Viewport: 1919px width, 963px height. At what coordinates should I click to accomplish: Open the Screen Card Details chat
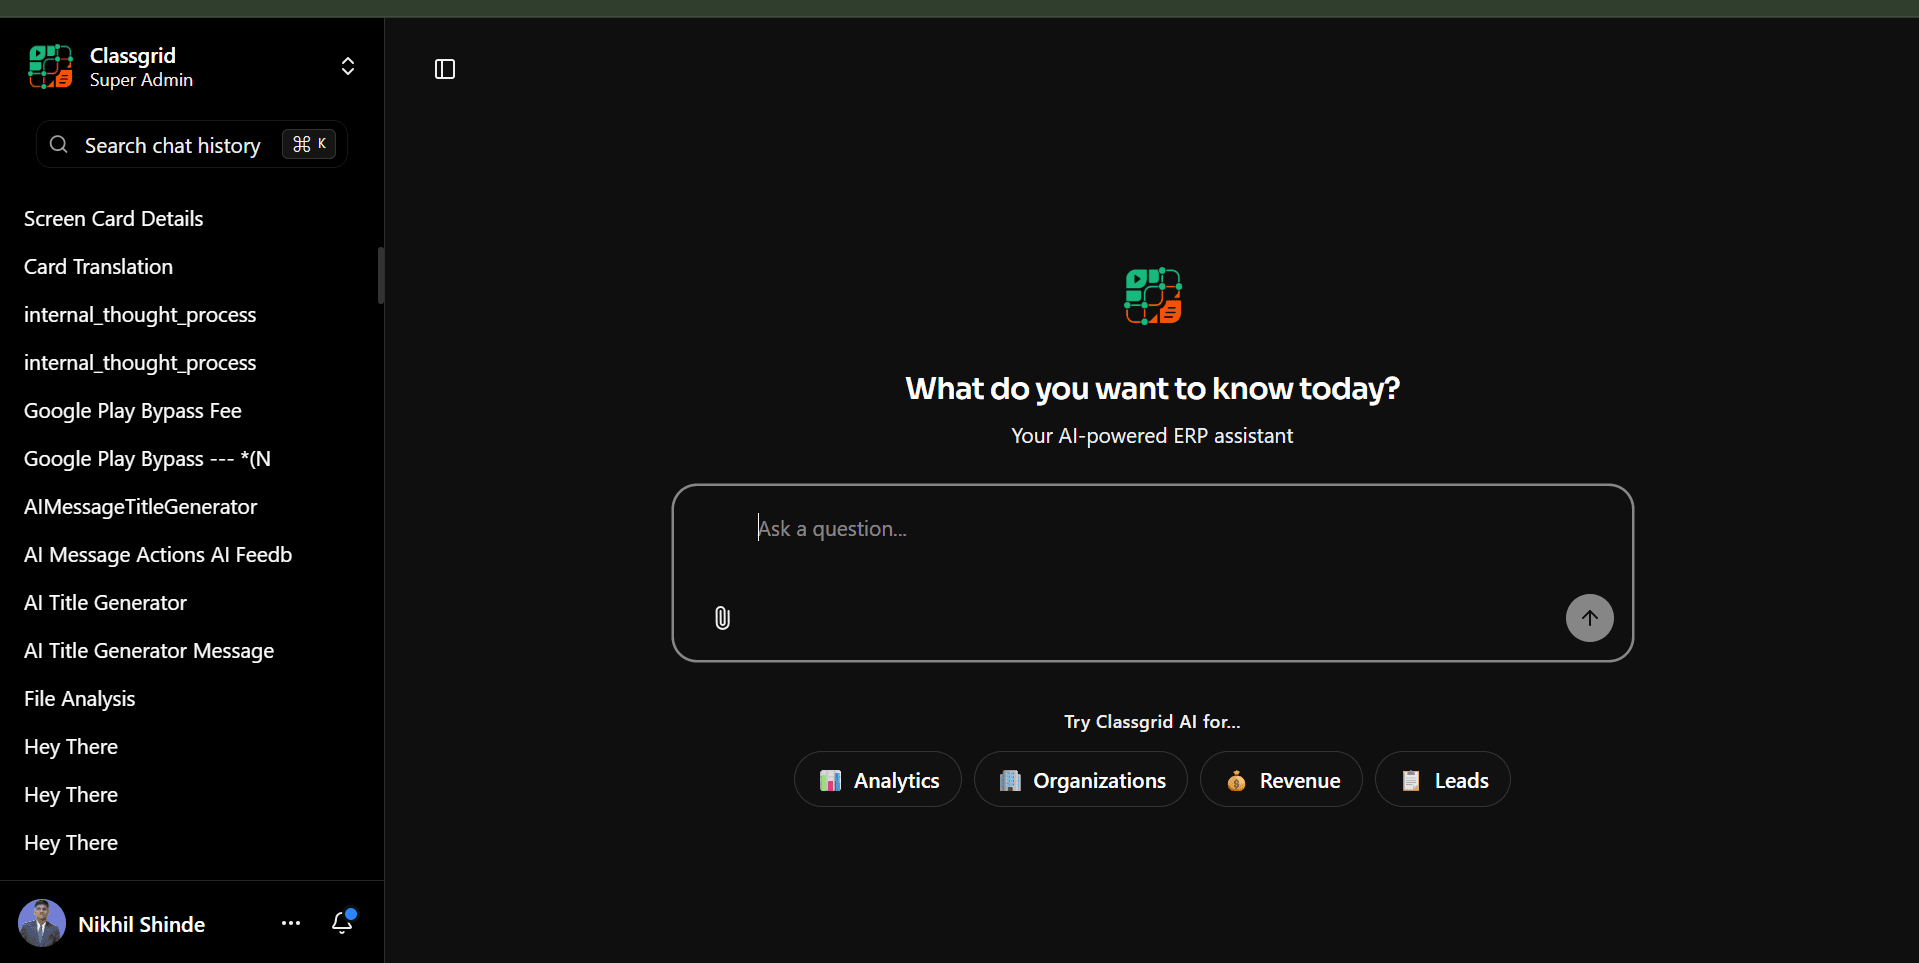[113, 219]
